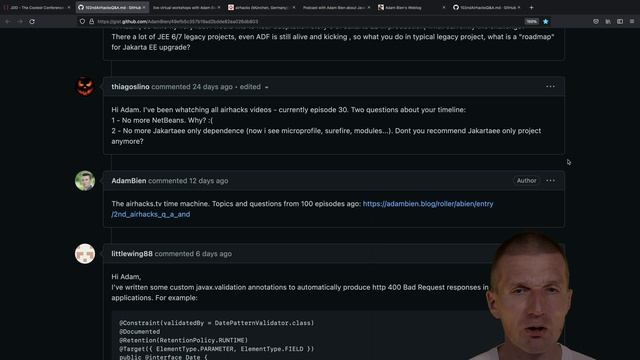Click thiagoslino's pumpkin avatar

coord(85,86)
